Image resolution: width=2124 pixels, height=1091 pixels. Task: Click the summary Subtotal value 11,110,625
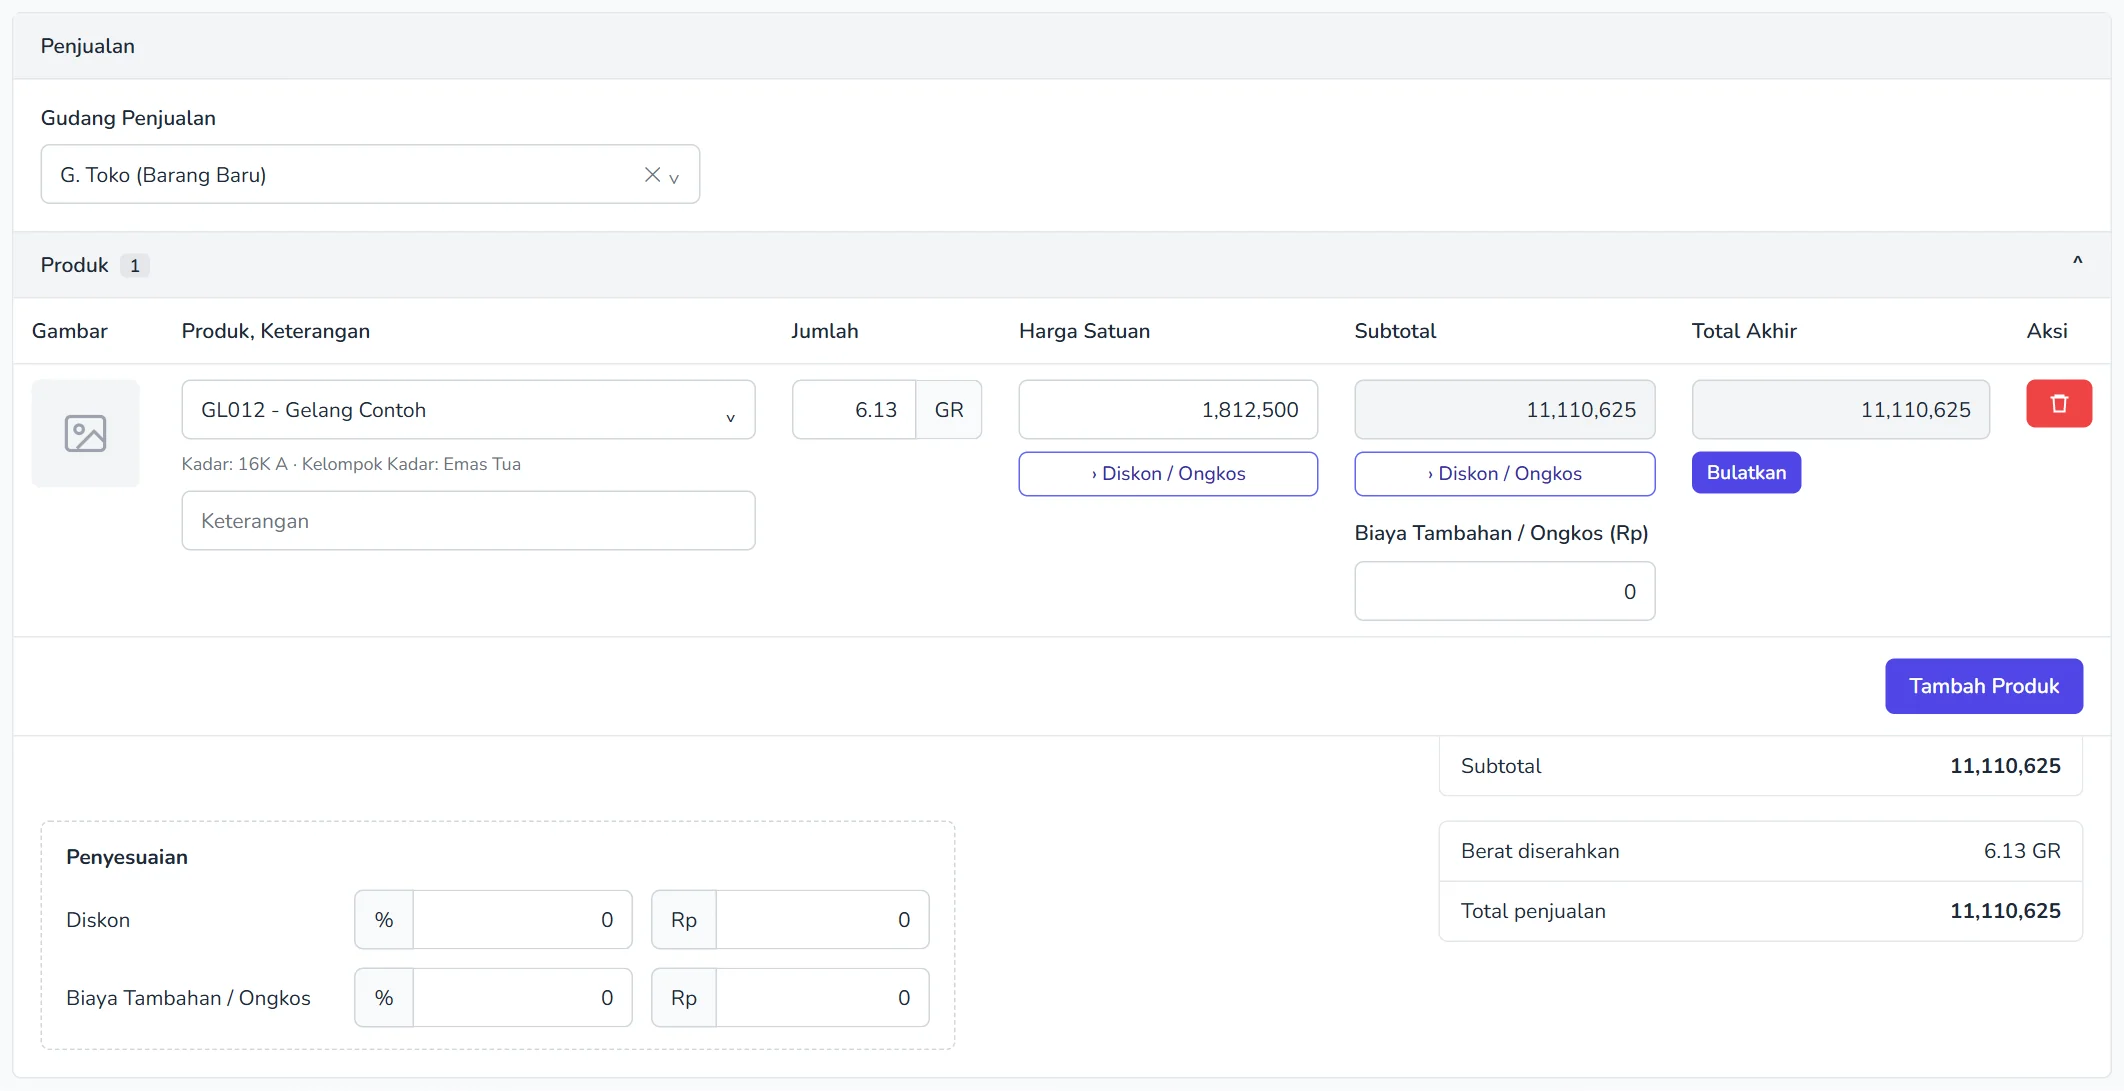point(2005,766)
